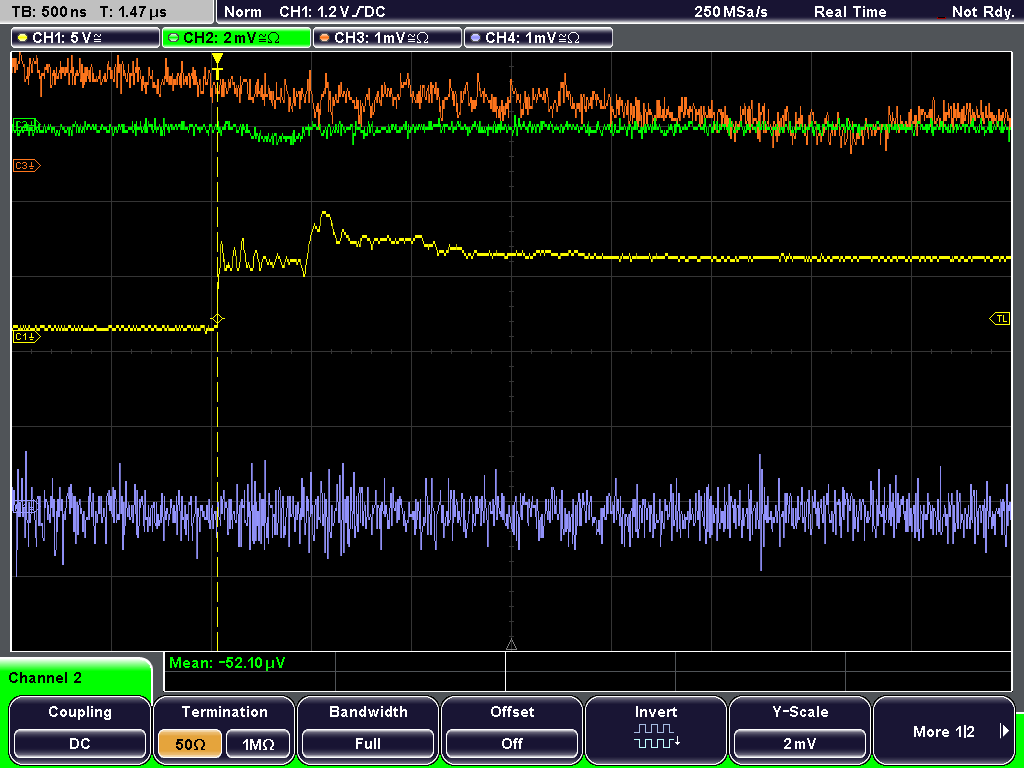1024x768 pixels.
Task: Click the Not Rdy. status indicator
Action: tap(982, 12)
